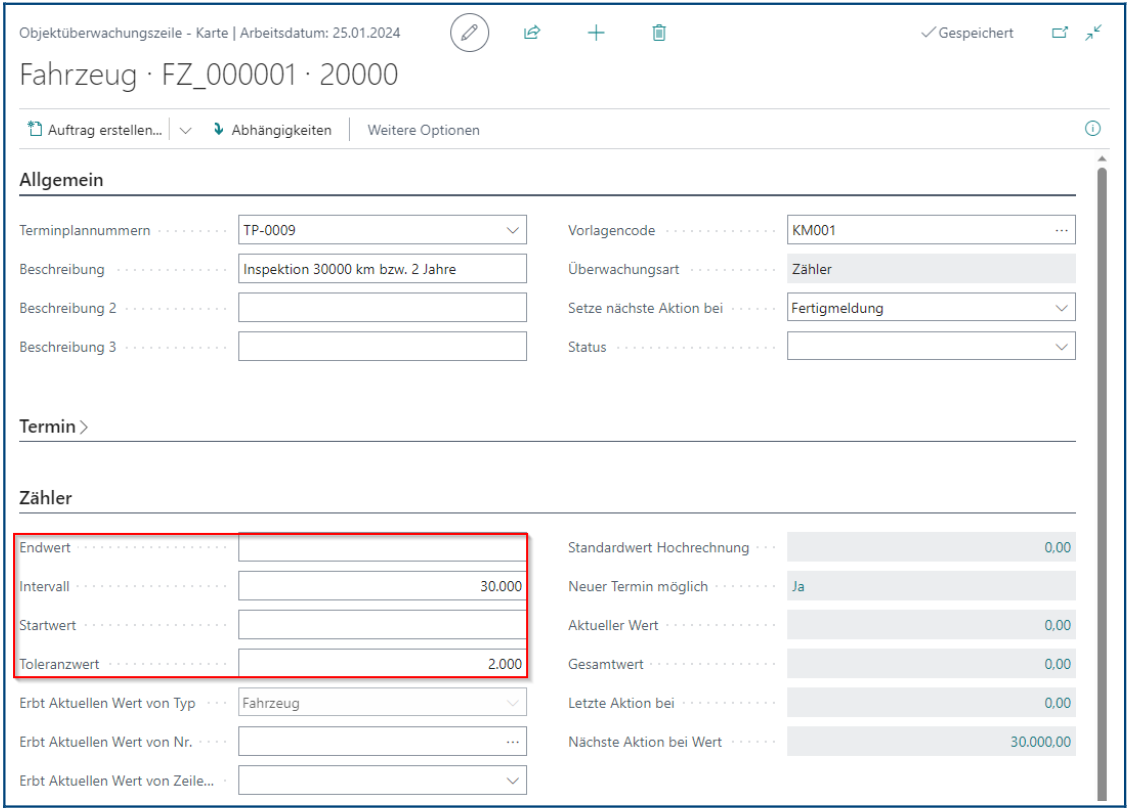The height and width of the screenshot is (811, 1129).
Task: Open Erbt Aktuellen Wert von Typ dropdown
Action: click(x=513, y=703)
